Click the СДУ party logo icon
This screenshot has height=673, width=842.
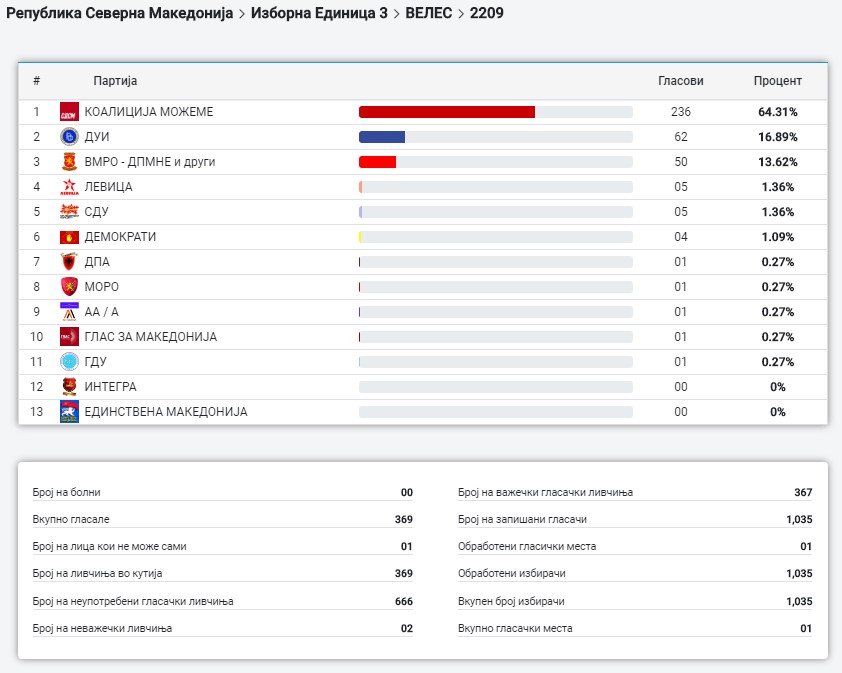69,212
